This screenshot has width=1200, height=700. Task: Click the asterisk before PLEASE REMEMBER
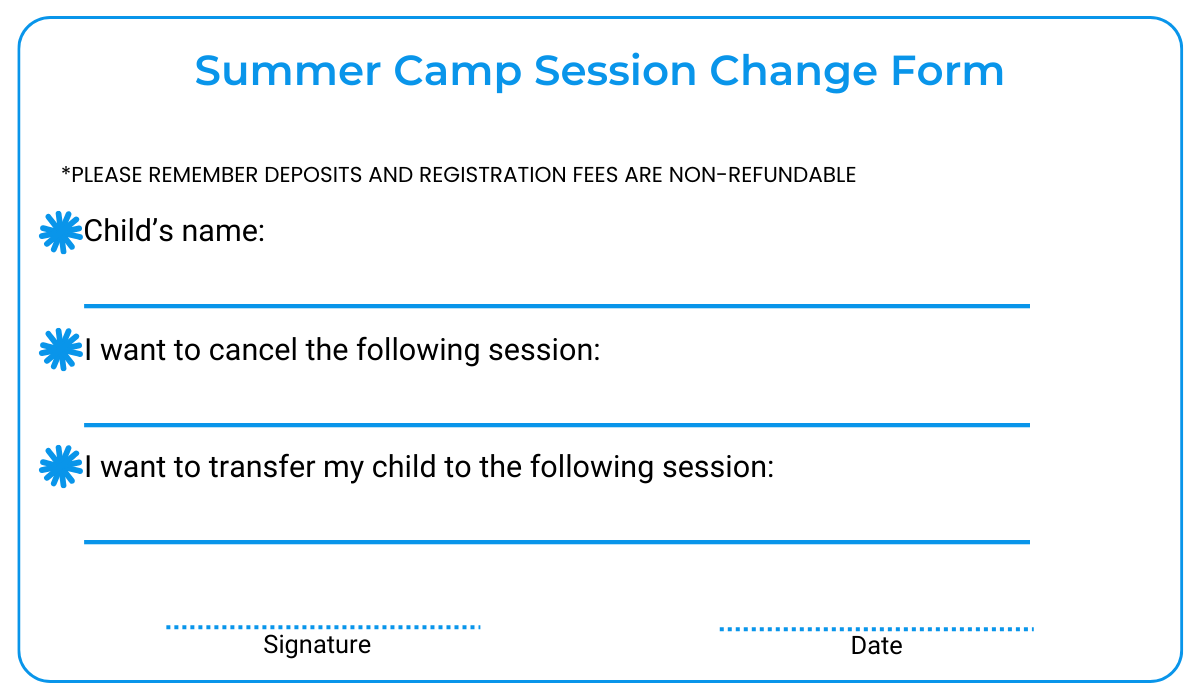pos(66,174)
